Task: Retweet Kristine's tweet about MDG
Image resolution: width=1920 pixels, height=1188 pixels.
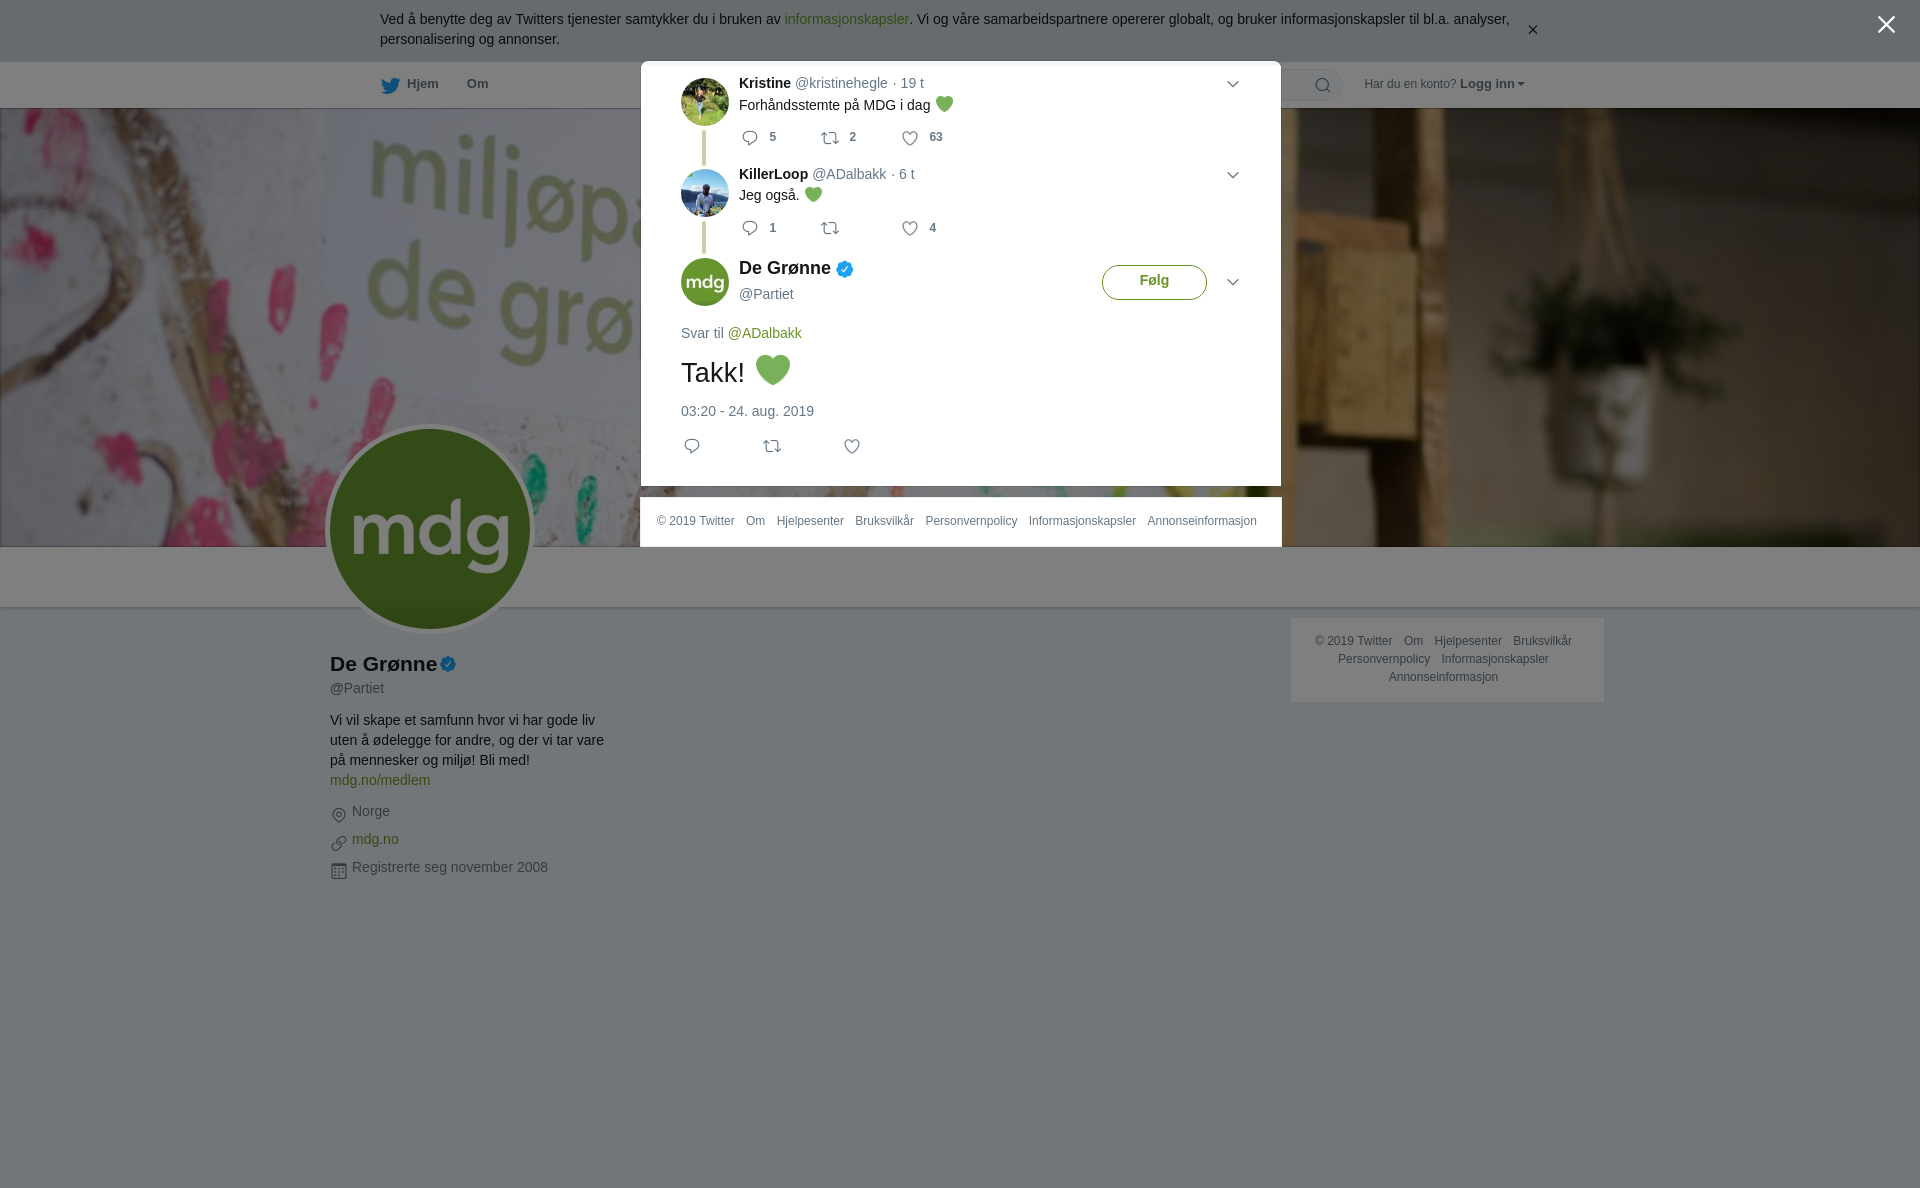Action: [x=830, y=138]
